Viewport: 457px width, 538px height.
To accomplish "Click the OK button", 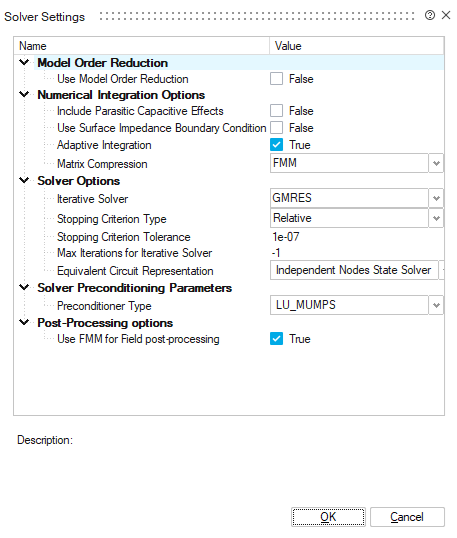I will tap(328, 517).
